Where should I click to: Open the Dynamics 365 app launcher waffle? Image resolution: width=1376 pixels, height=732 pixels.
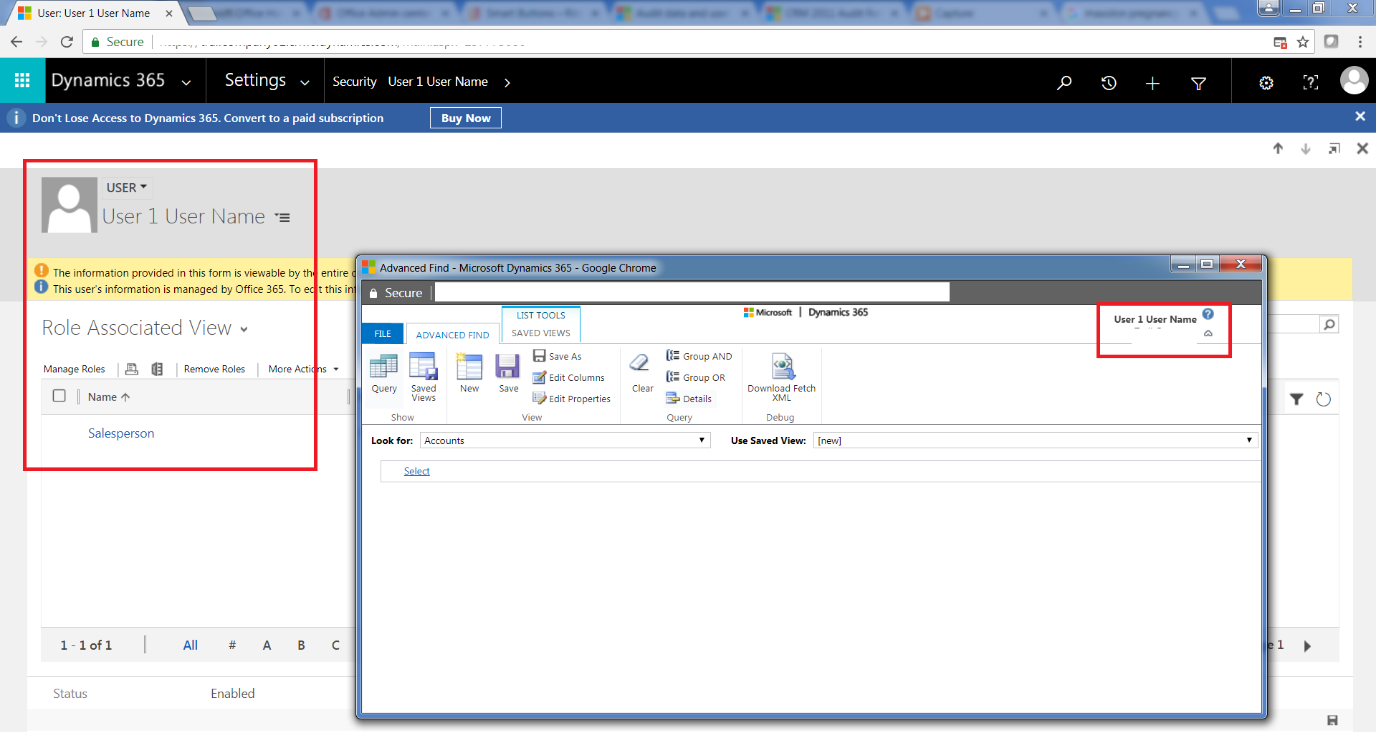[x=22, y=81]
